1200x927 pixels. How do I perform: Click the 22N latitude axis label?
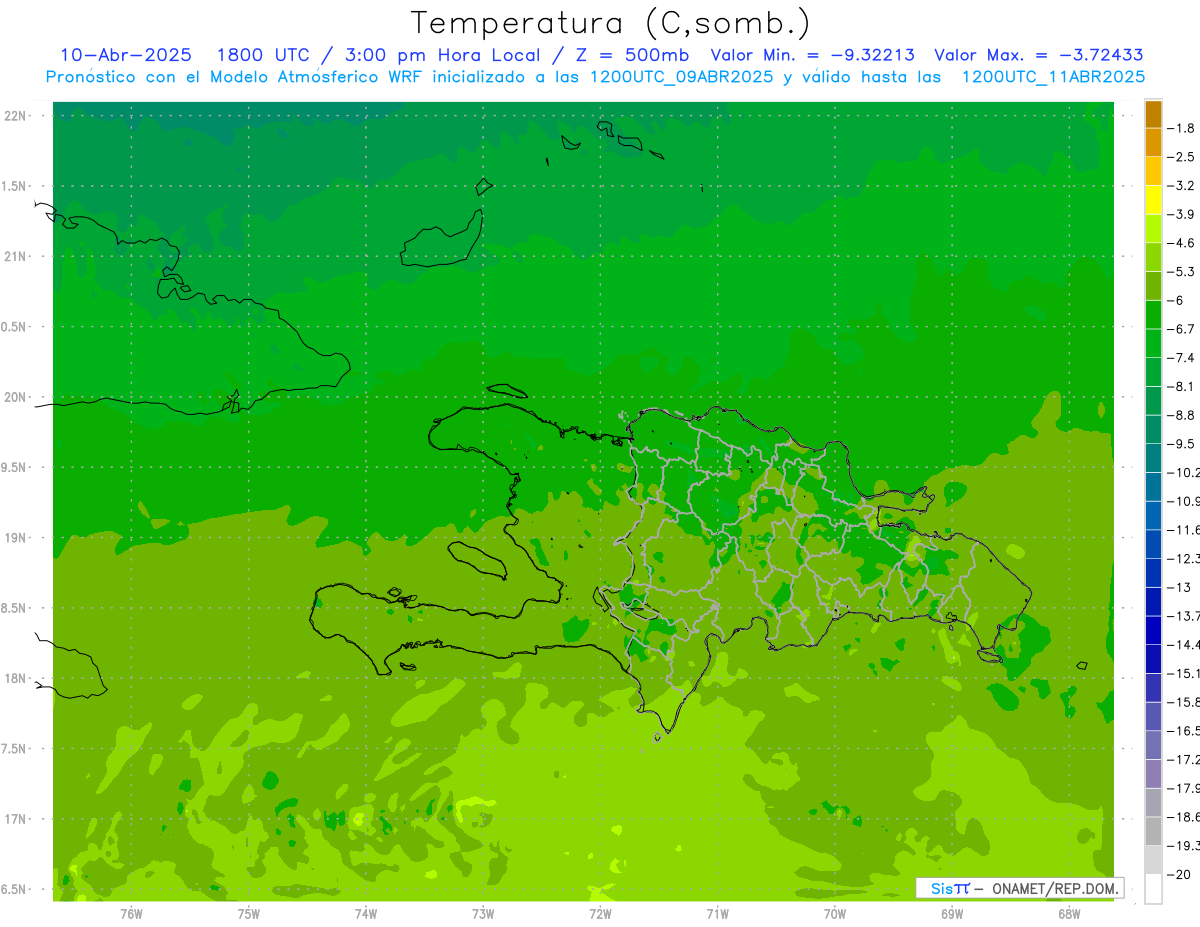(15, 116)
